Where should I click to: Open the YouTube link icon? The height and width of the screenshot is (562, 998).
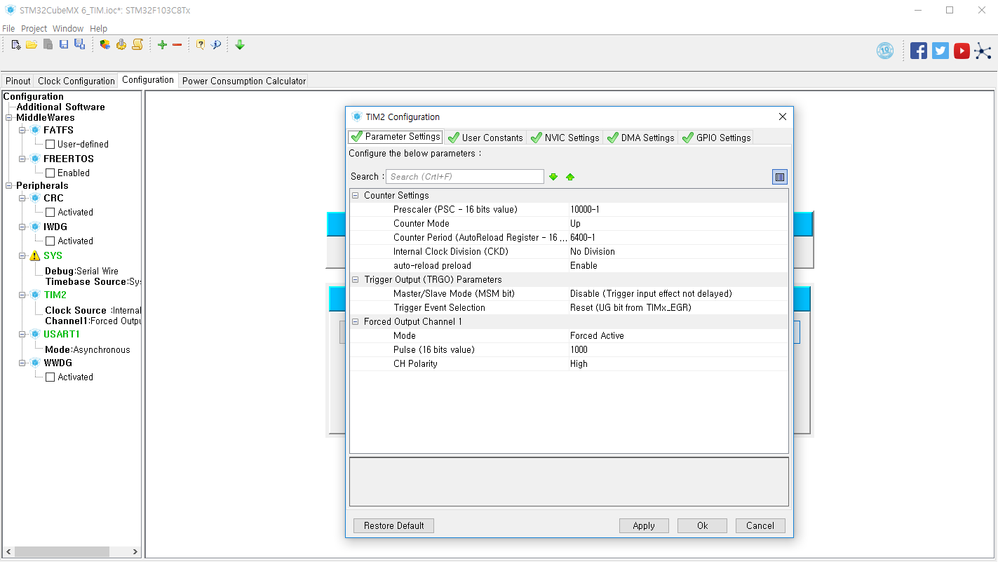coord(962,51)
